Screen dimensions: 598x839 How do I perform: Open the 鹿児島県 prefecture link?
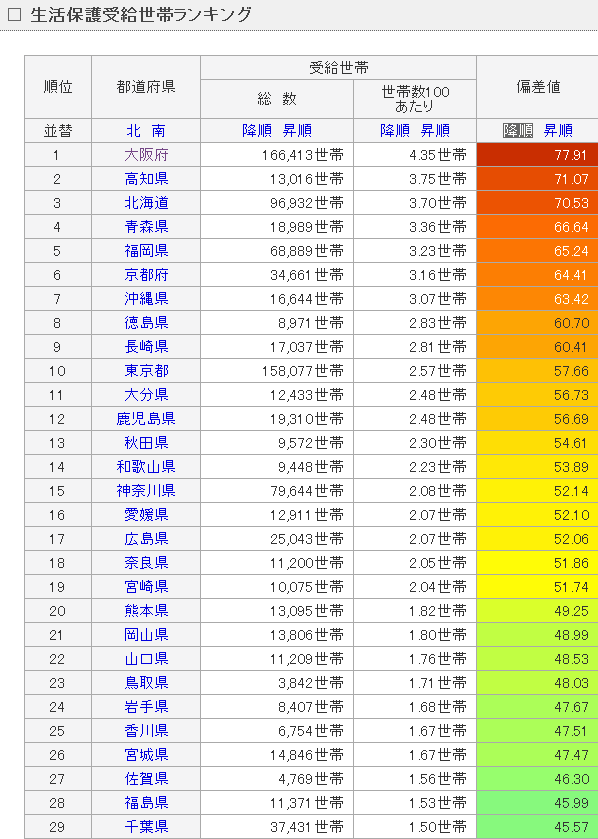(146, 419)
